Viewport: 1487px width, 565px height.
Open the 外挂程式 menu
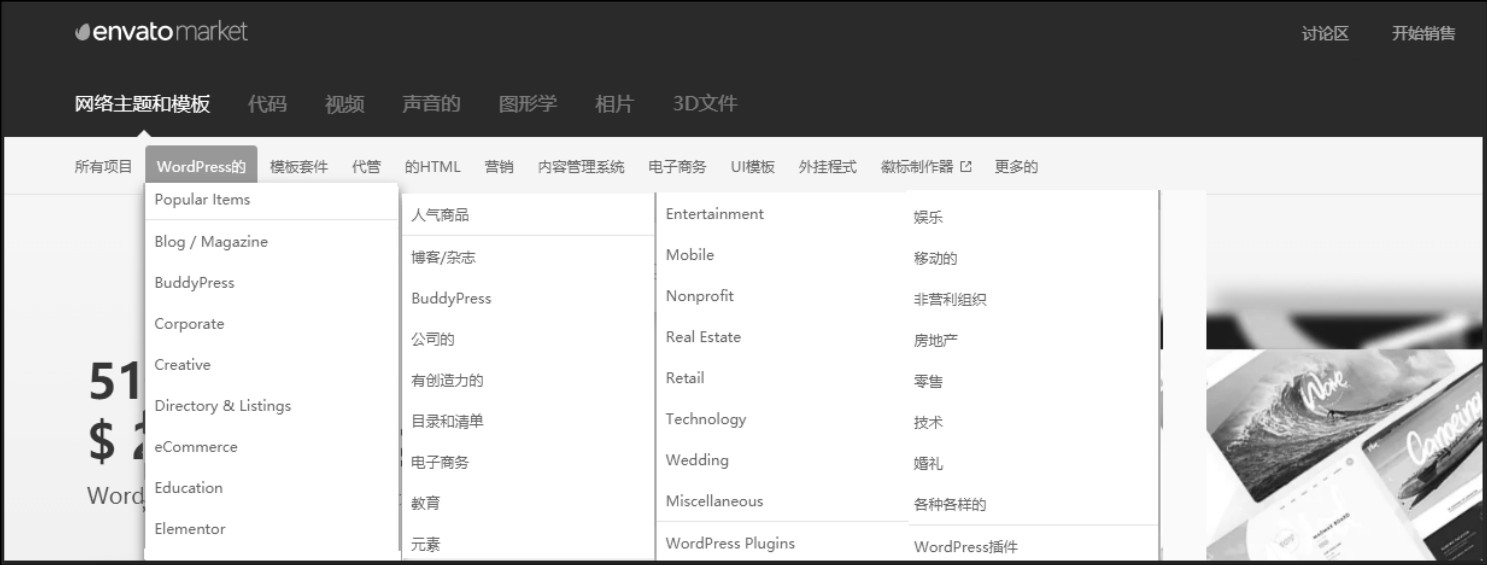pos(827,167)
